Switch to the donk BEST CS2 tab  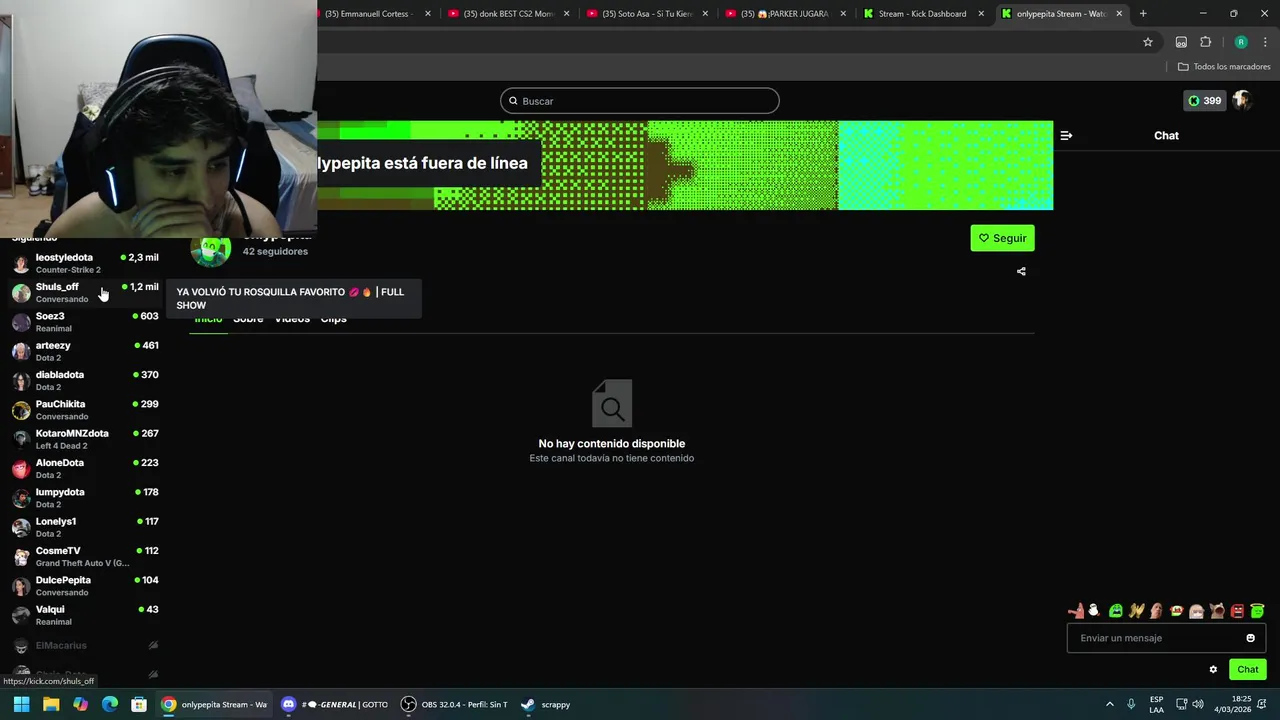(x=508, y=14)
